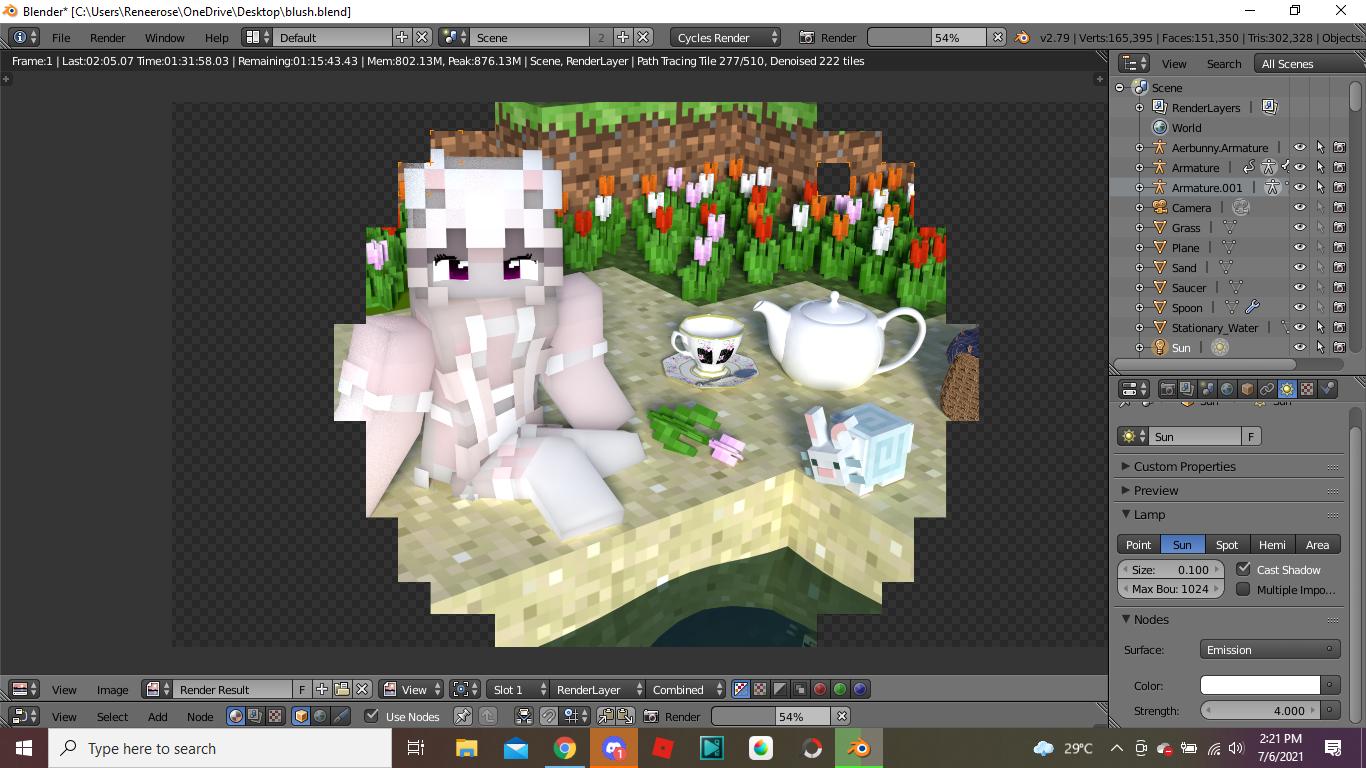Show world shader type globe icon
The image size is (1366, 768).
[x=320, y=716]
